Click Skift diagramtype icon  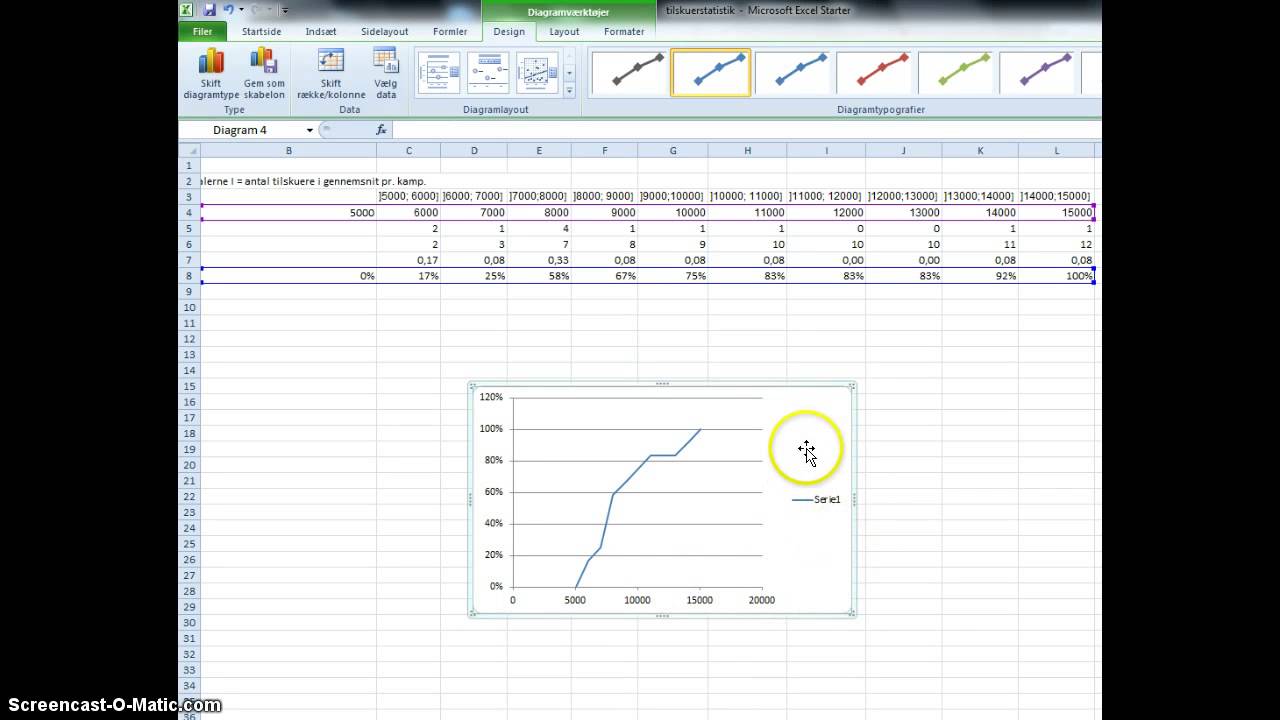click(x=211, y=61)
